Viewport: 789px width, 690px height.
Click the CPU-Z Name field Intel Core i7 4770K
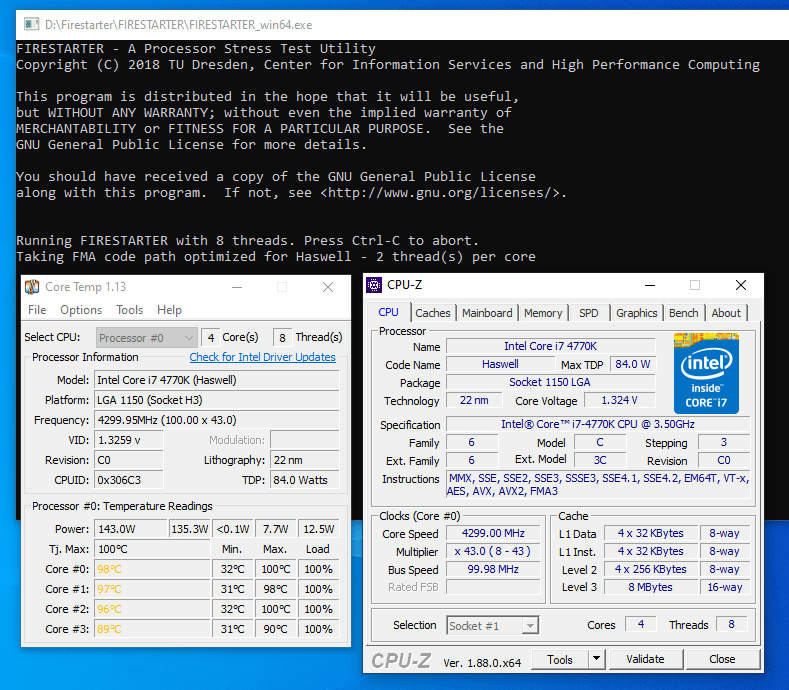coord(550,346)
